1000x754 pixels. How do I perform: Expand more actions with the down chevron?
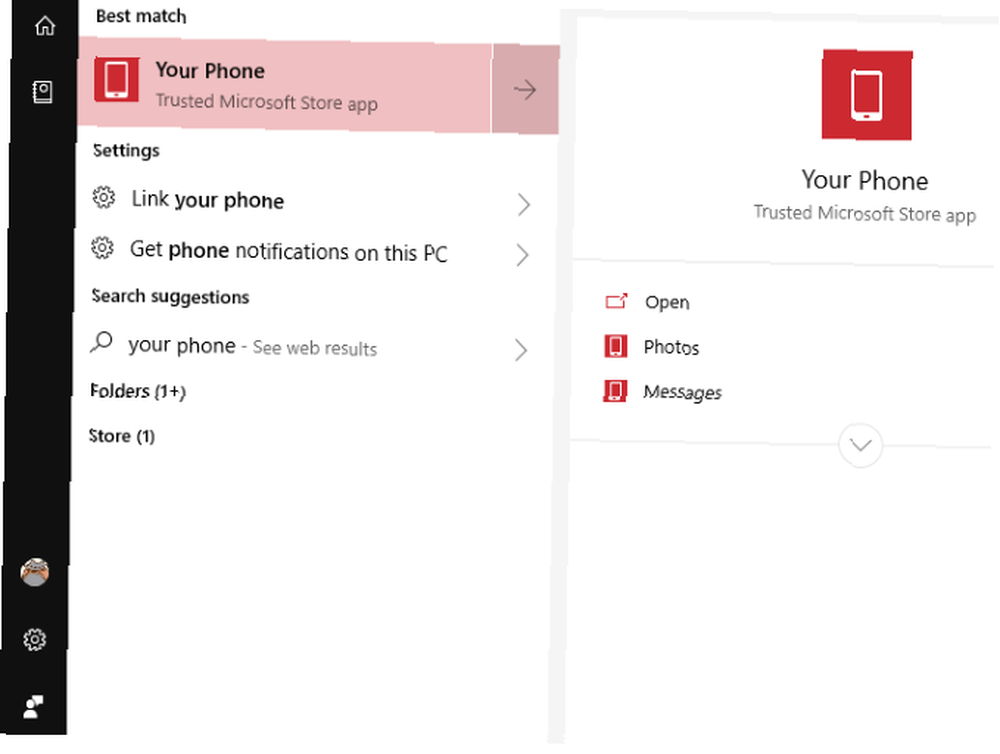861,445
